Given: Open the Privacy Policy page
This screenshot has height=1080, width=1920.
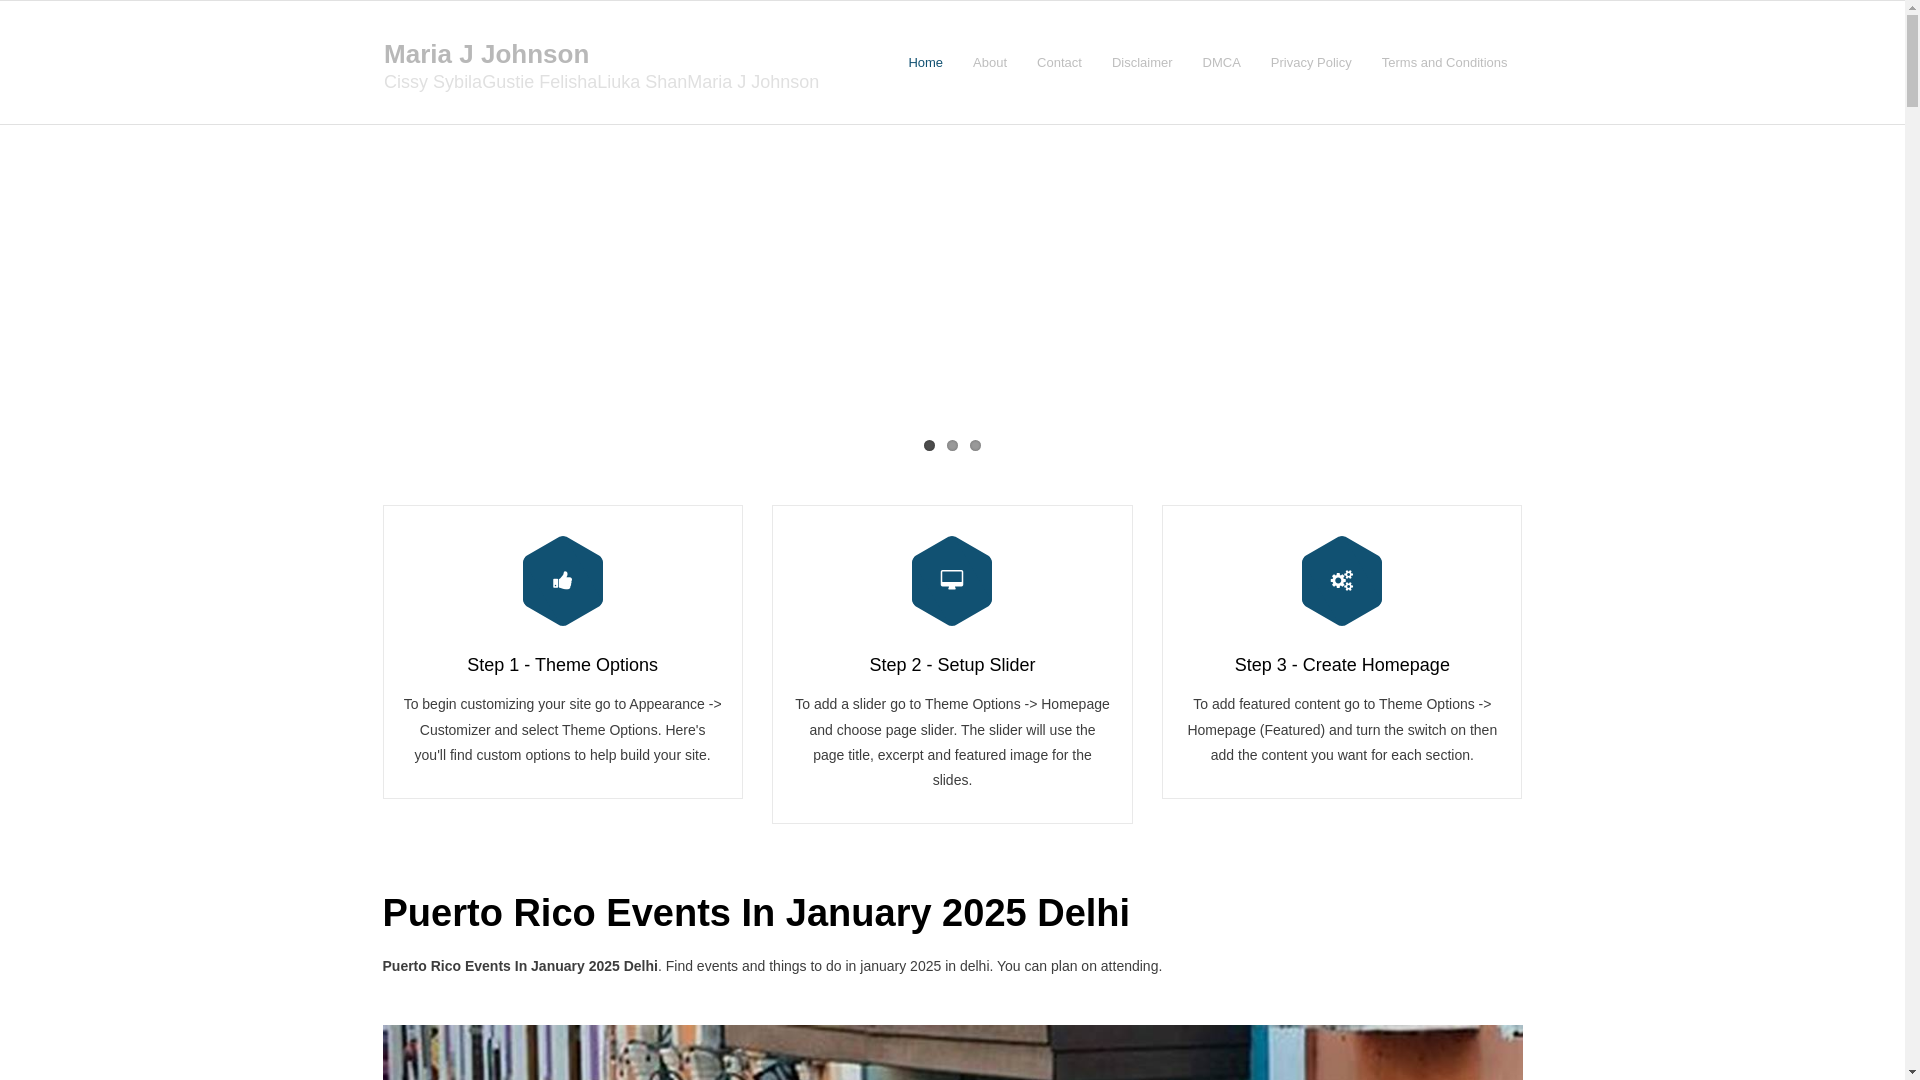Looking at the screenshot, I should tap(1311, 63).
